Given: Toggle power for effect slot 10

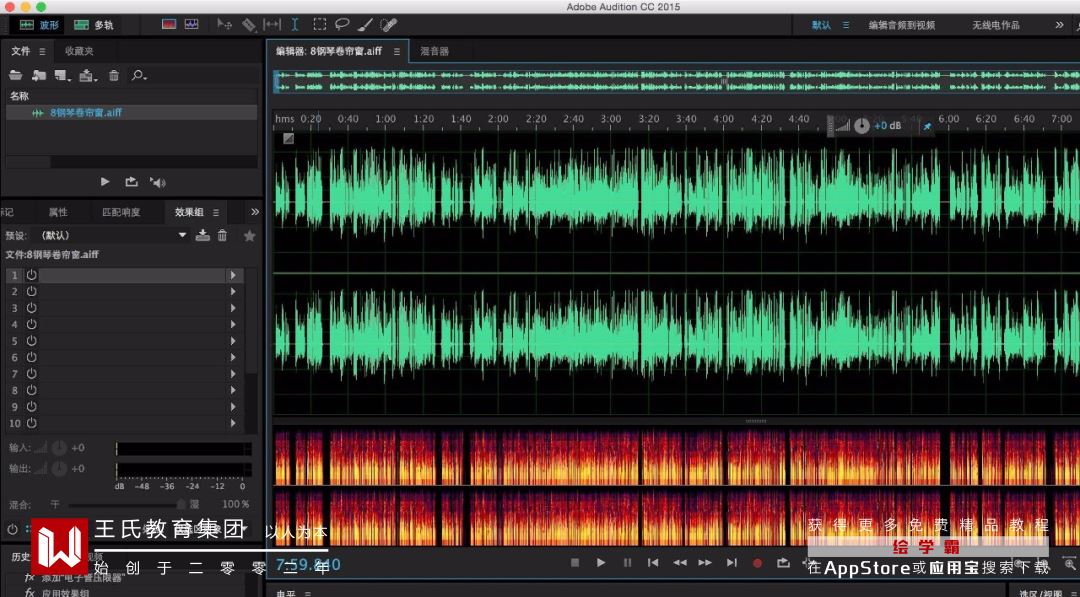Looking at the screenshot, I should [31, 423].
